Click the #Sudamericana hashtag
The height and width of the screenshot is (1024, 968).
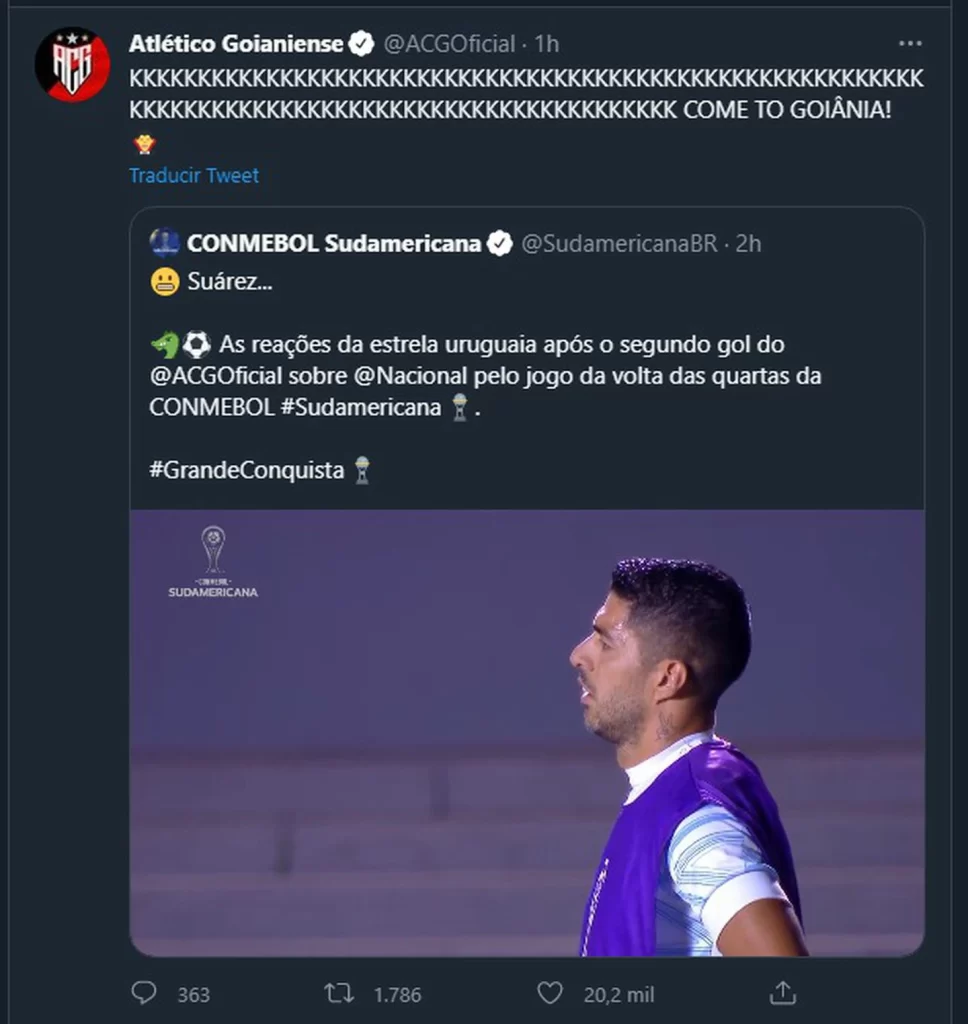tap(371, 407)
